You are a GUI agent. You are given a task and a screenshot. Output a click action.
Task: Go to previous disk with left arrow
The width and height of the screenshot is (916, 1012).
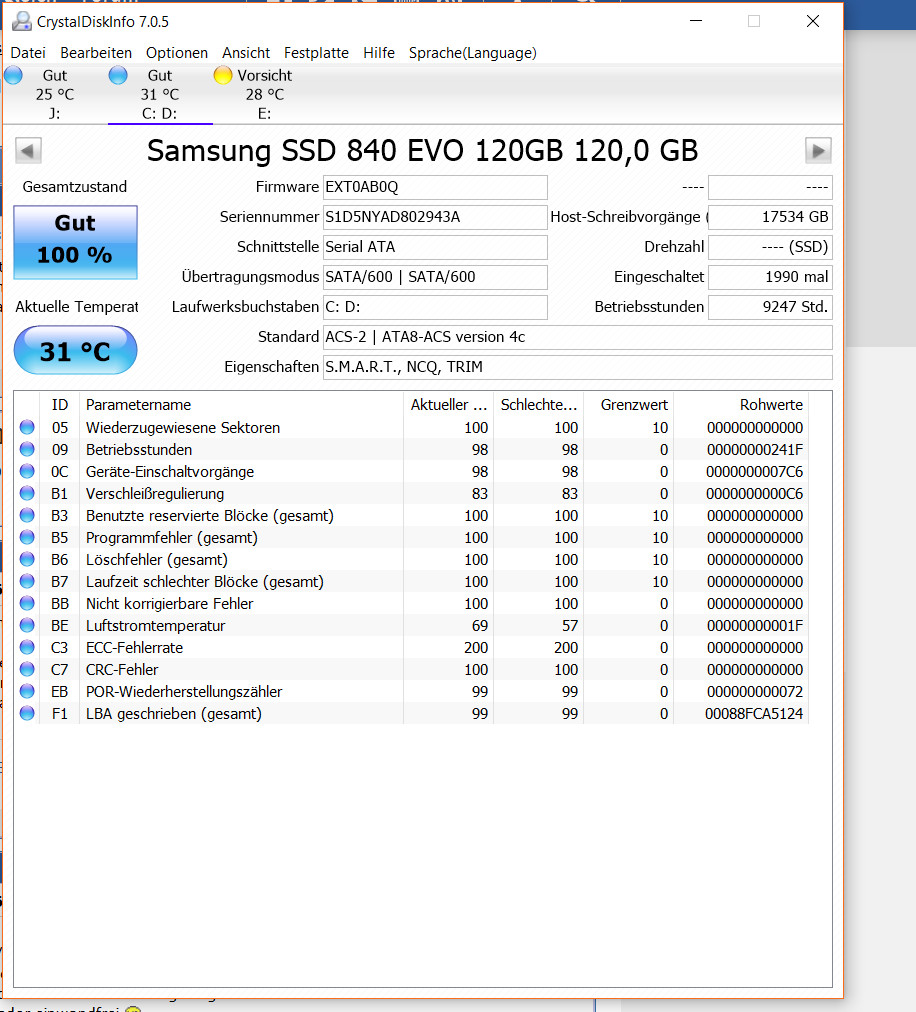coord(28,151)
